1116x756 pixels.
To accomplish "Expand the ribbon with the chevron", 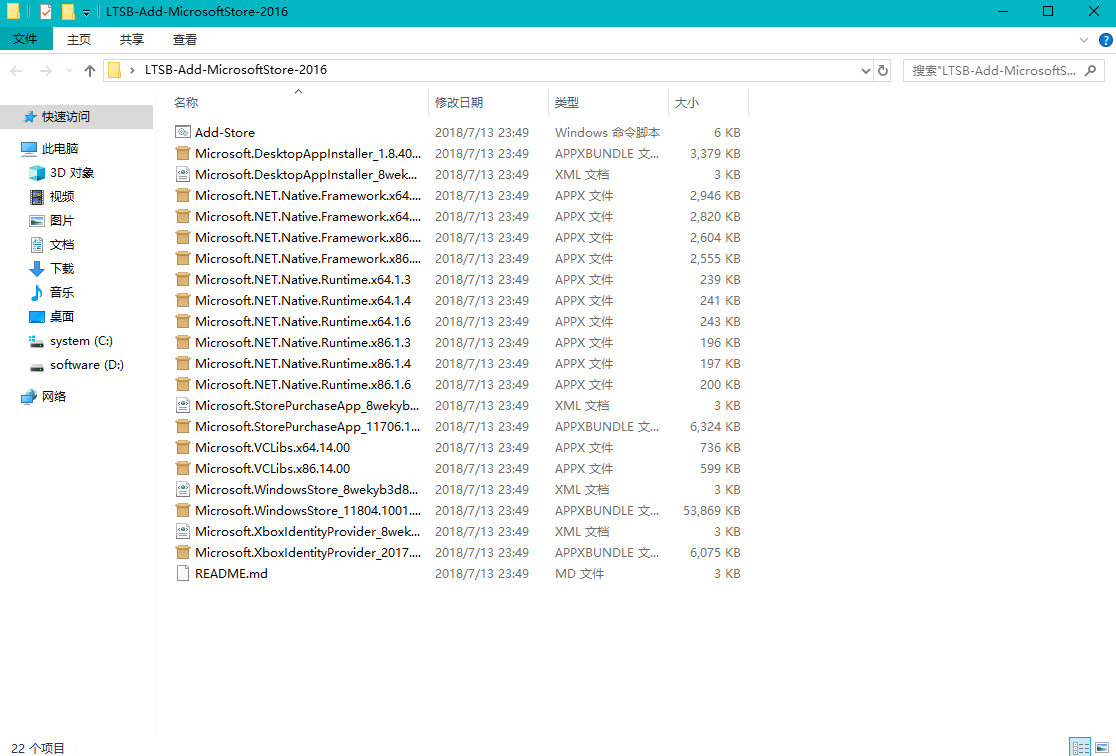I will (x=1083, y=40).
